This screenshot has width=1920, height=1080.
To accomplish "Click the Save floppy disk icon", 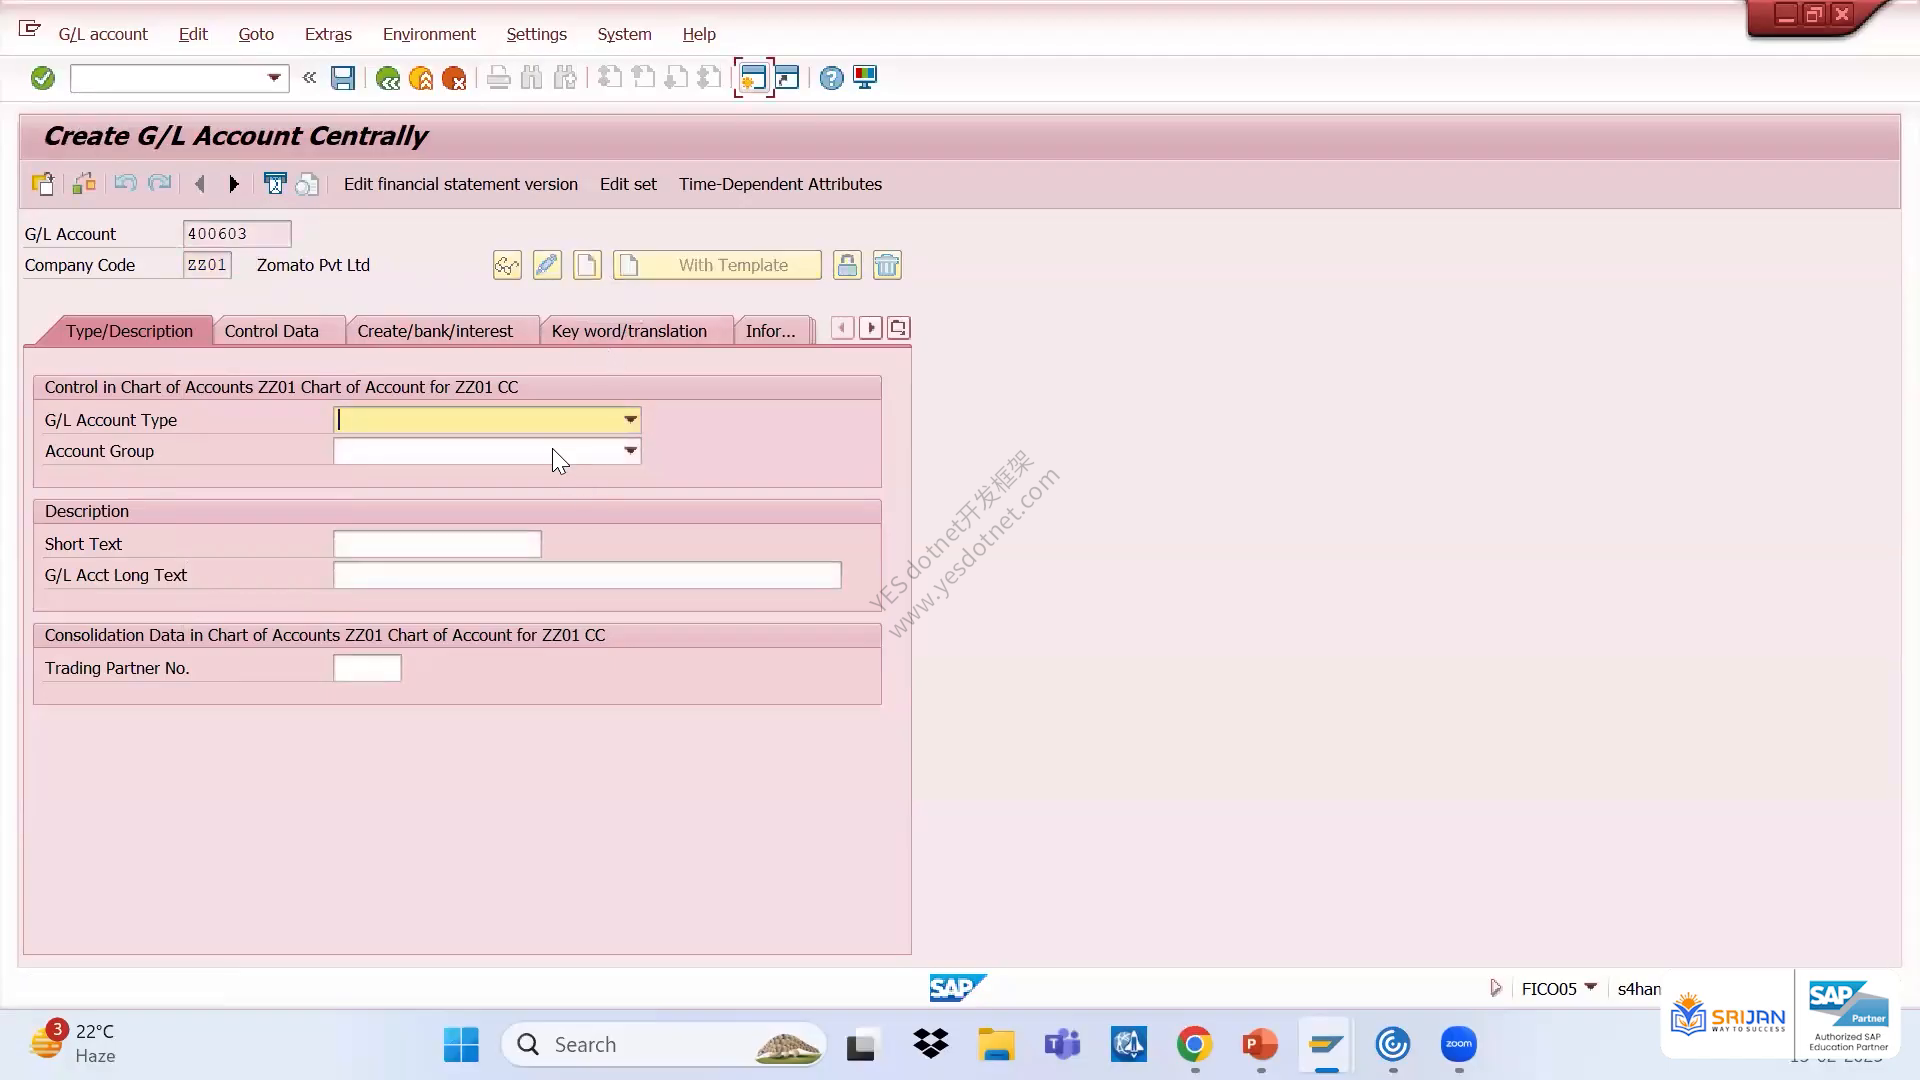I will coord(343,78).
